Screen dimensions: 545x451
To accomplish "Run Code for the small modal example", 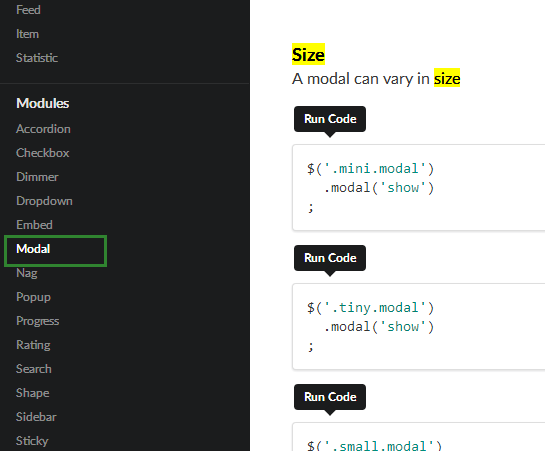I will pos(330,397).
